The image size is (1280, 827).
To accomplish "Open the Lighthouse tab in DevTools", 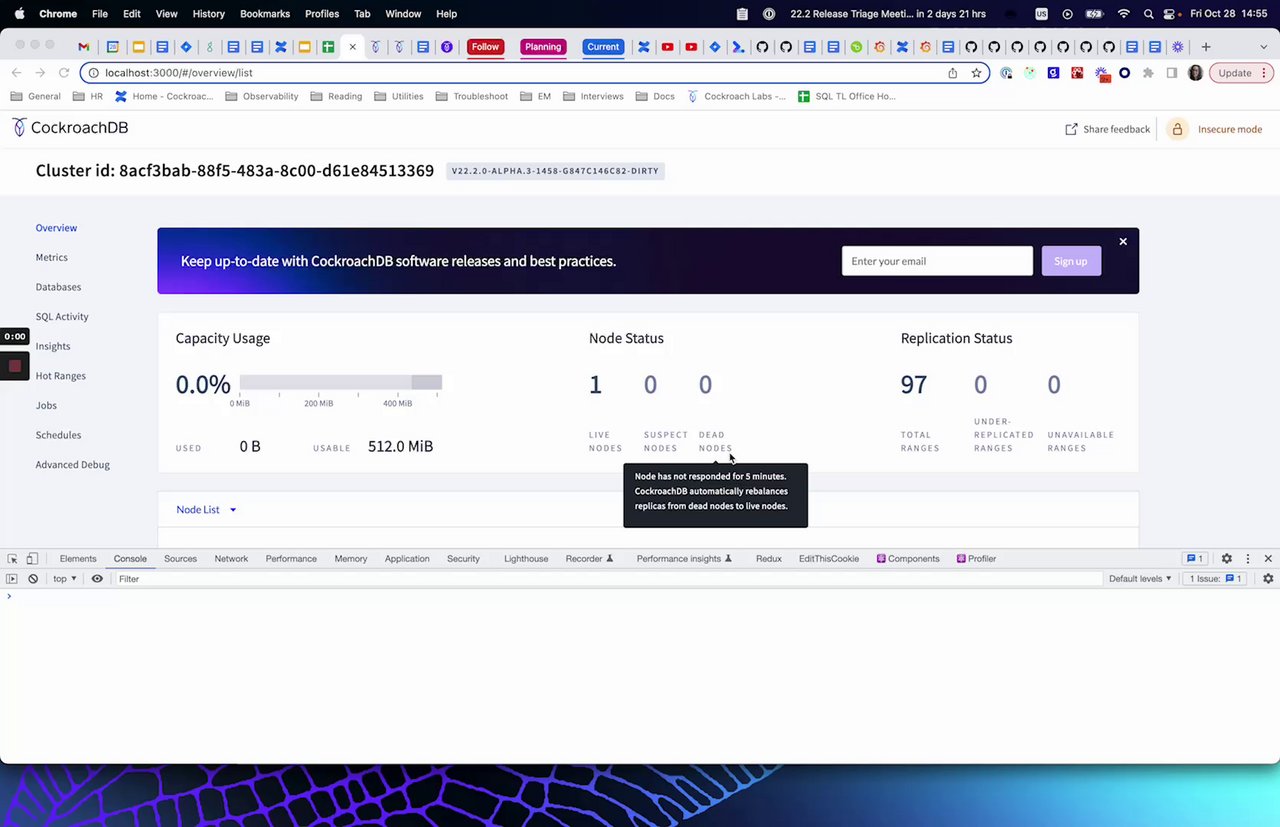I will [x=526, y=559].
